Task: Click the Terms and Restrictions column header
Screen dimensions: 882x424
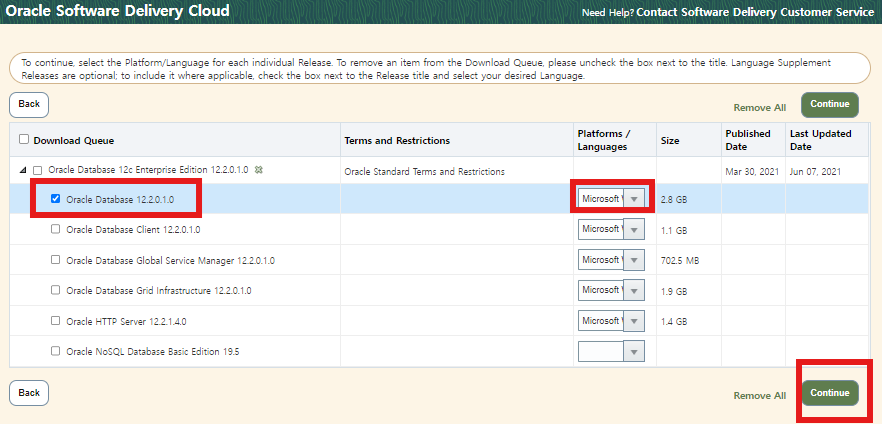Action: tap(397, 141)
